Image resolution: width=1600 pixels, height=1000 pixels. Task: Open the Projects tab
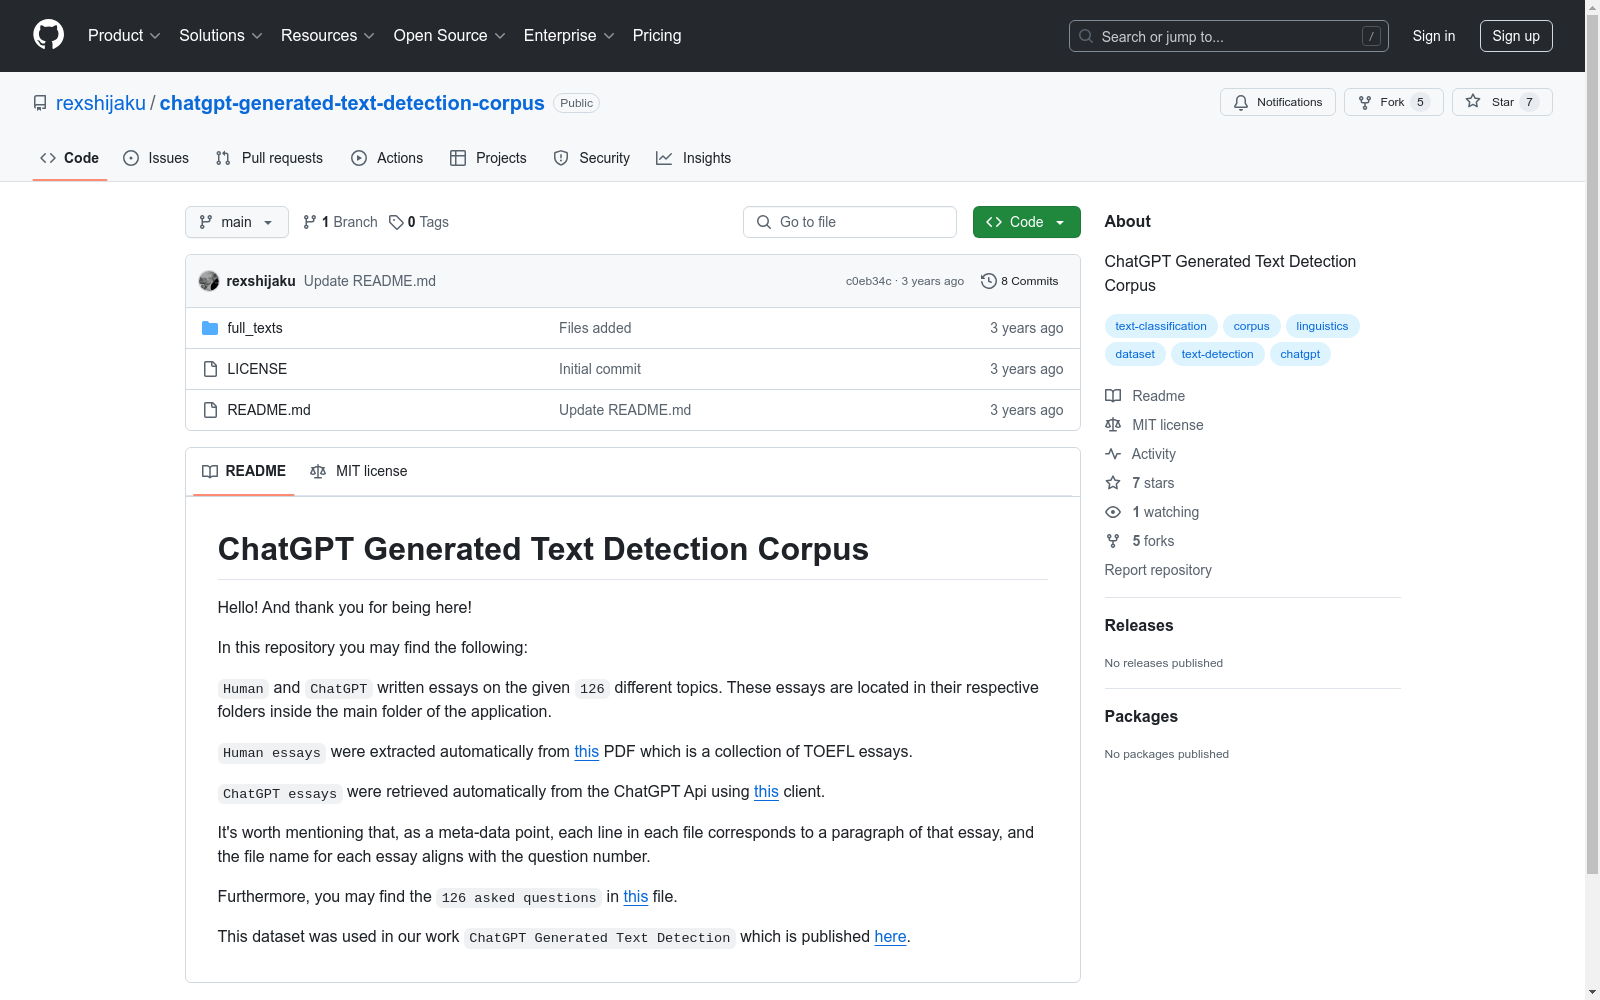(x=488, y=158)
